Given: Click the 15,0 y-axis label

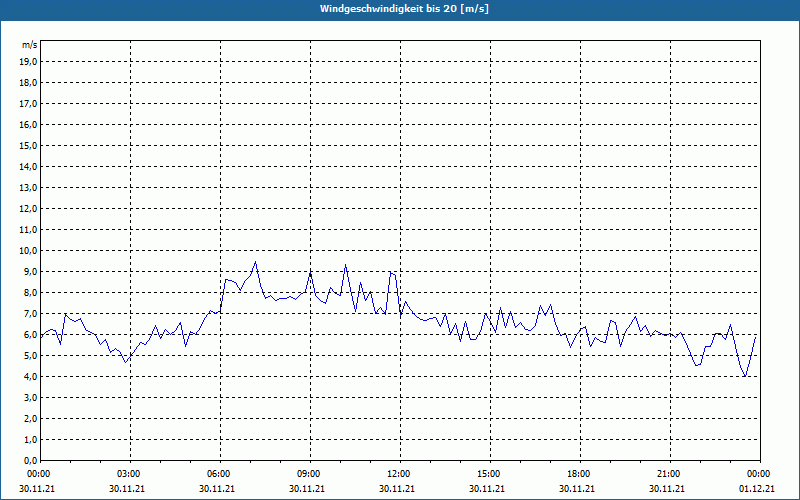Looking at the screenshot, I should [x=28, y=145].
